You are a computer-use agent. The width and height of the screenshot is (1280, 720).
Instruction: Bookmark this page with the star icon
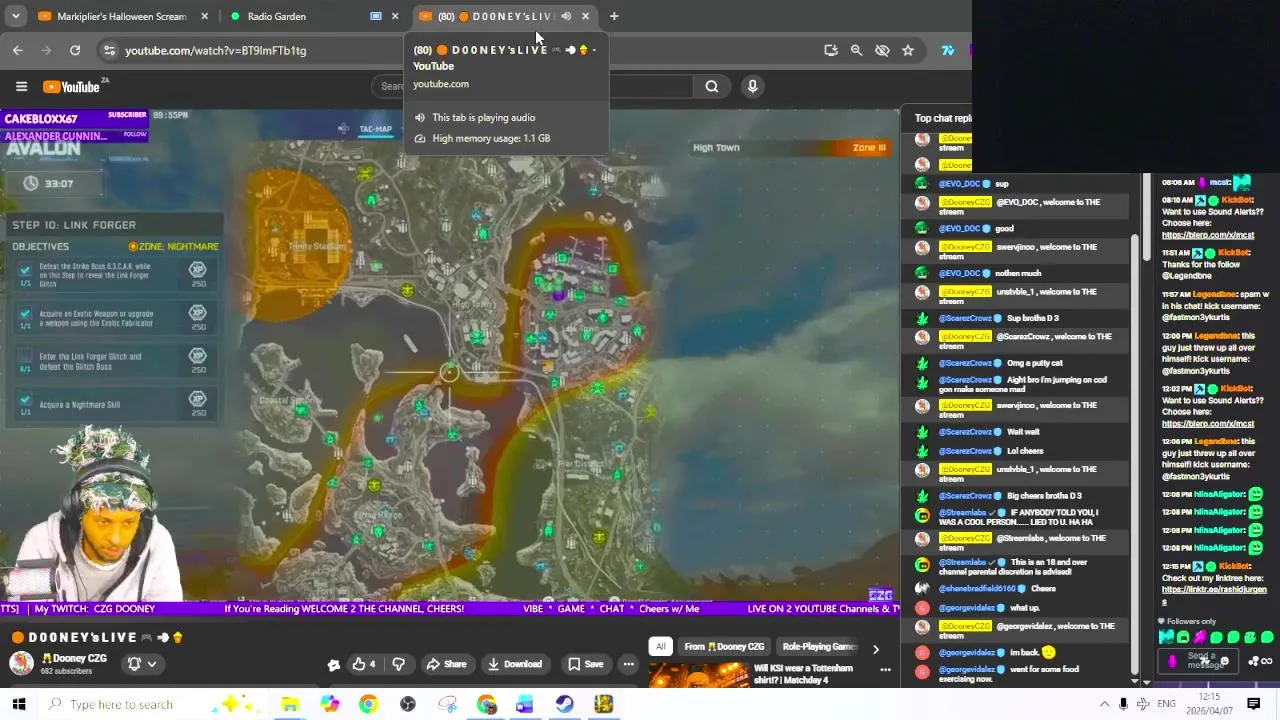tap(908, 50)
